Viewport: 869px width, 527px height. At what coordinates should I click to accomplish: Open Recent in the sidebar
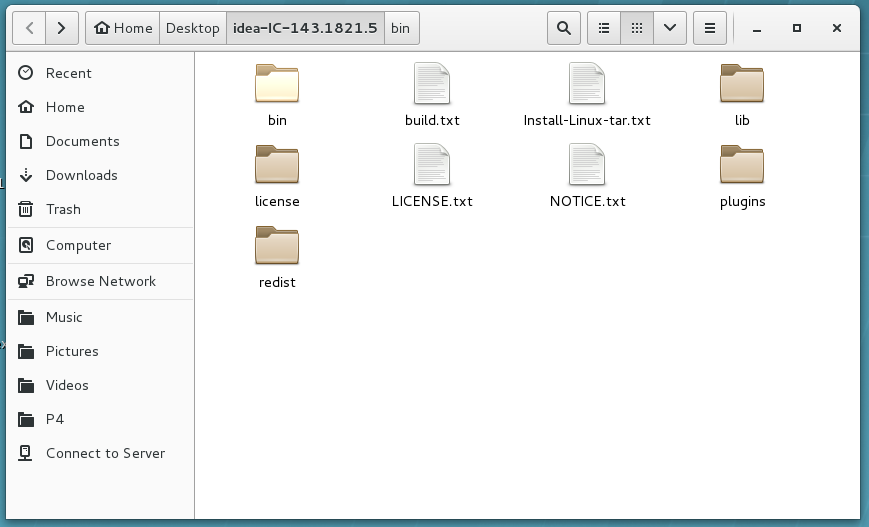coord(100,73)
